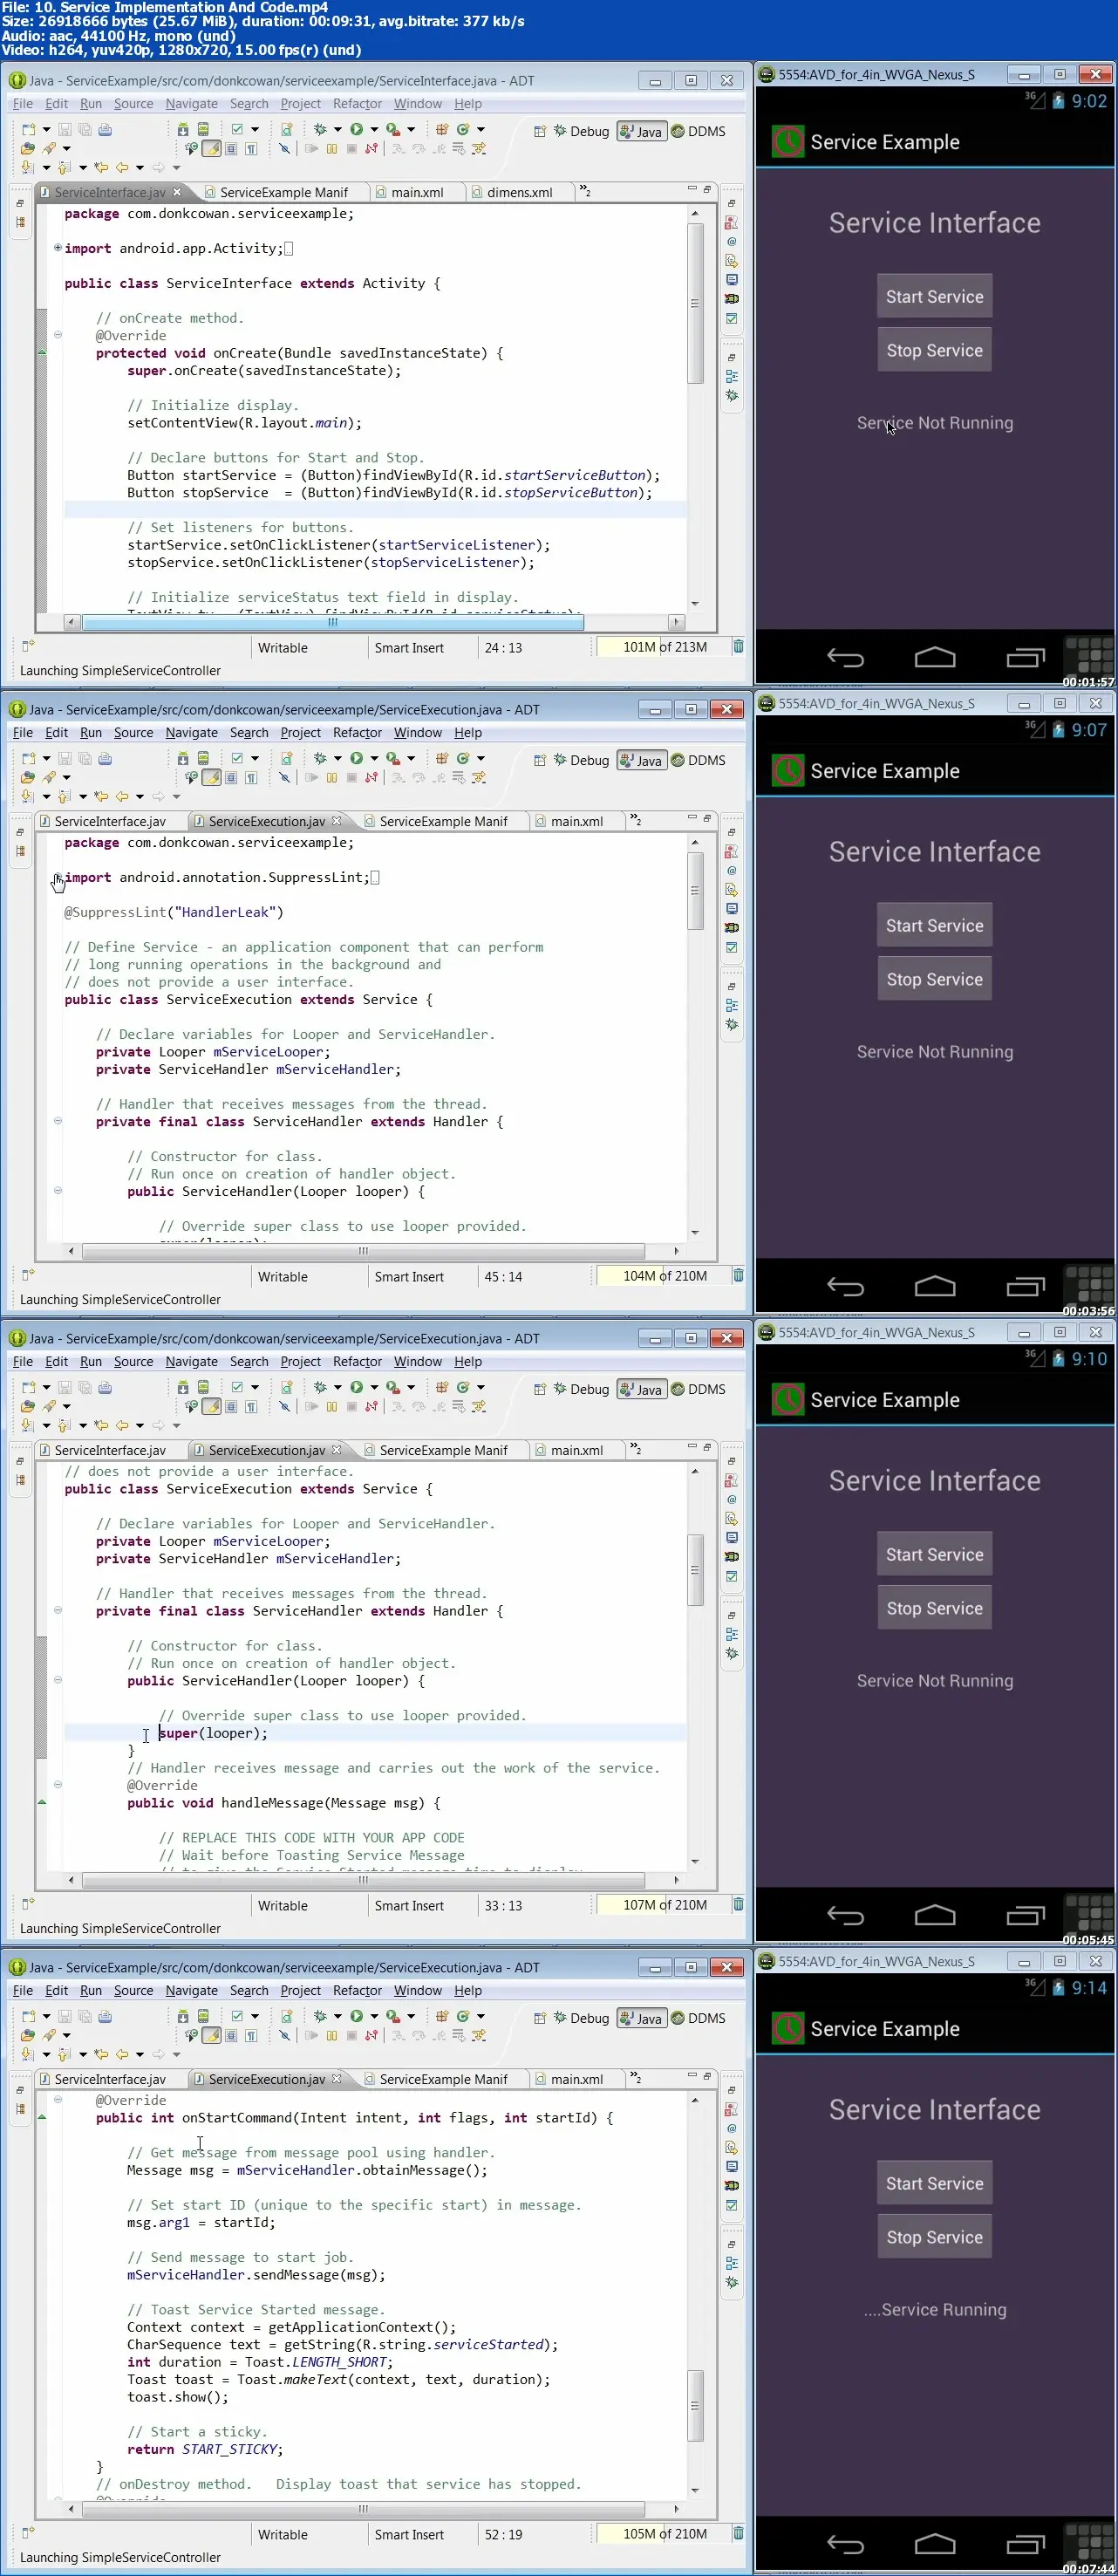Click the New Java Class icon in ServiceInterface.java window toolbar
1118x2576 pixels.
click(x=463, y=129)
